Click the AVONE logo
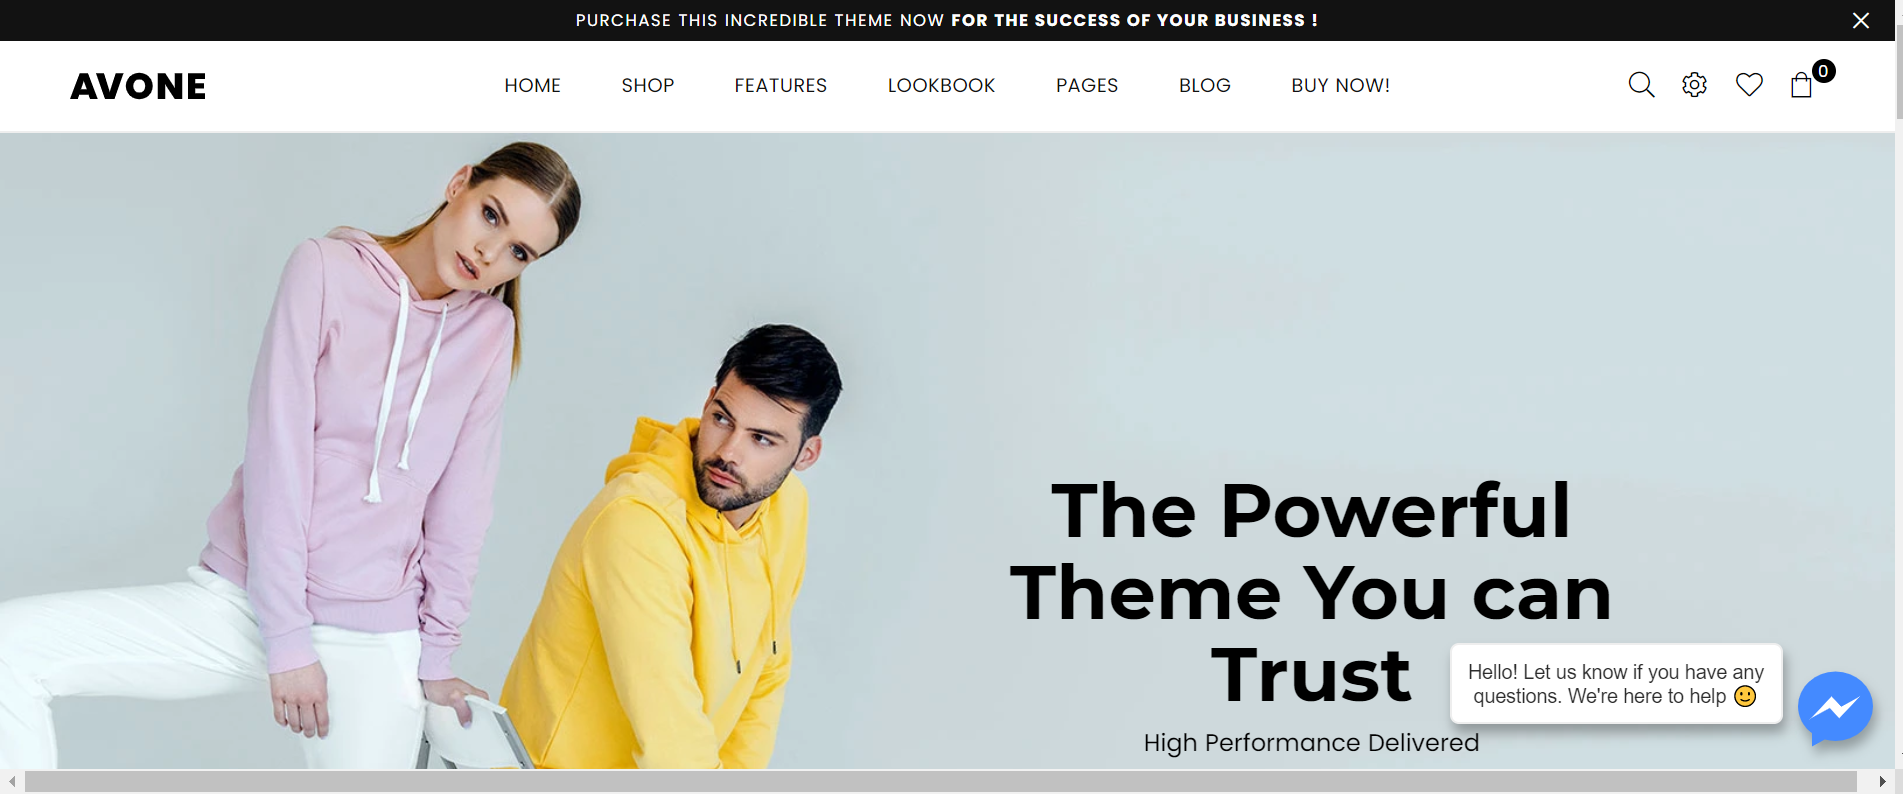 pos(138,86)
